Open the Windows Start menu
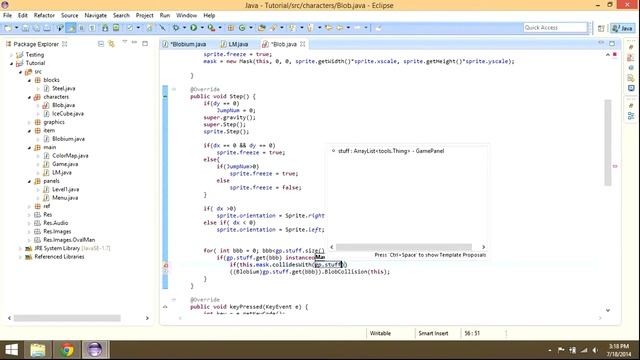 (11, 350)
